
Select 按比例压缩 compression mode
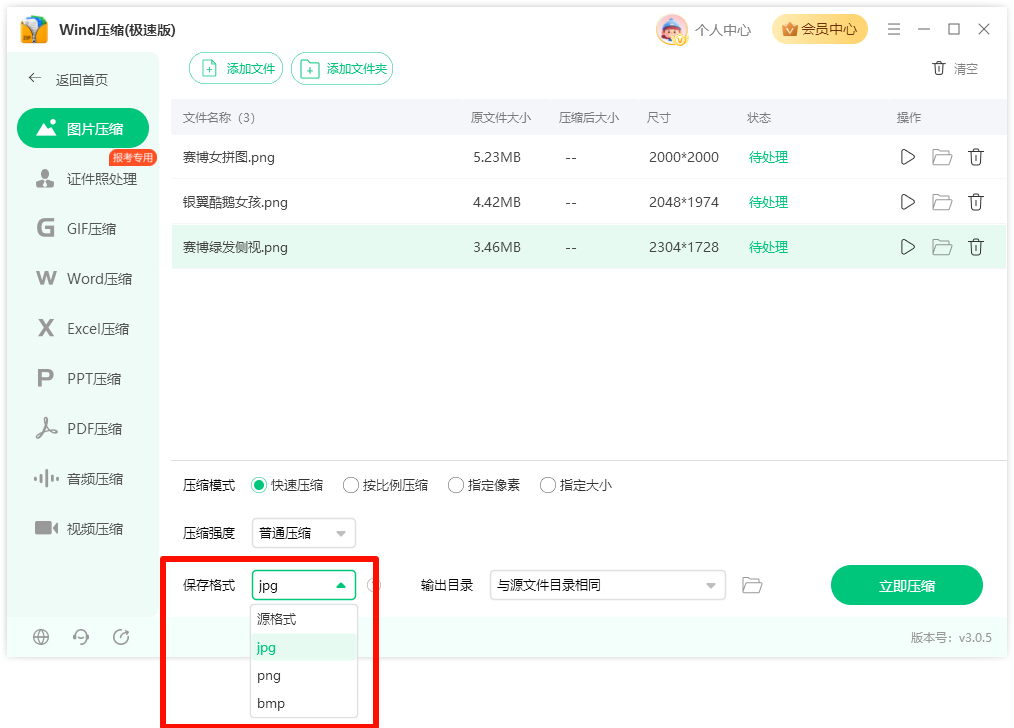(x=385, y=485)
